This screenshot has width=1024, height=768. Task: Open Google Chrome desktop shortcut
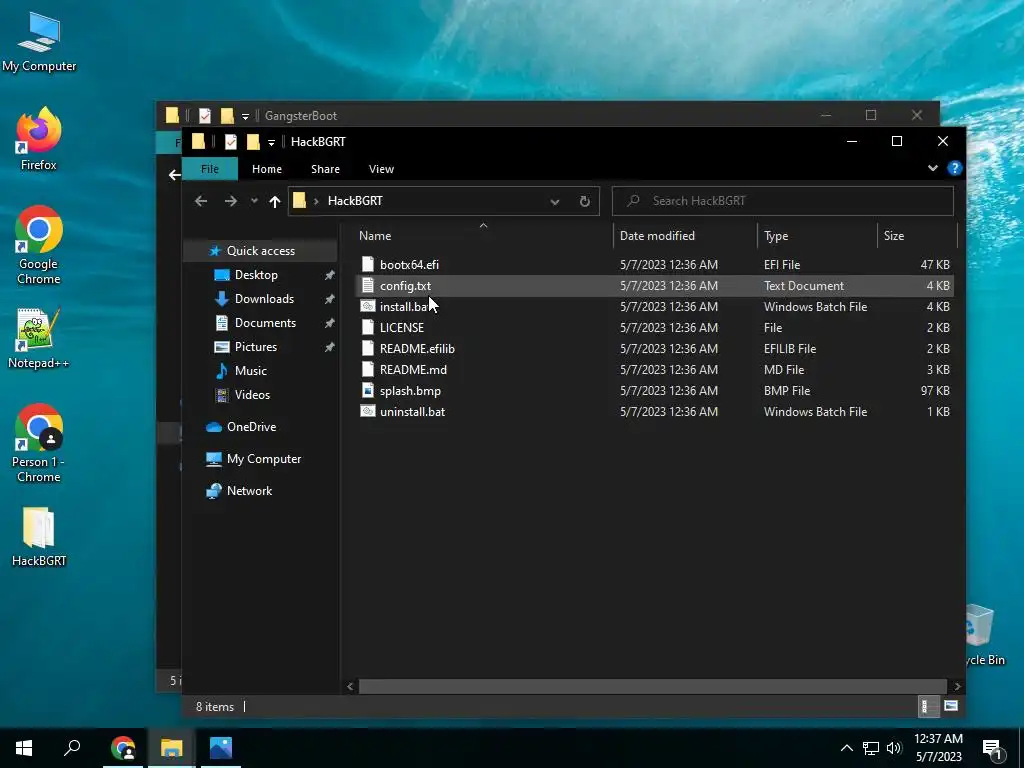[x=39, y=245]
